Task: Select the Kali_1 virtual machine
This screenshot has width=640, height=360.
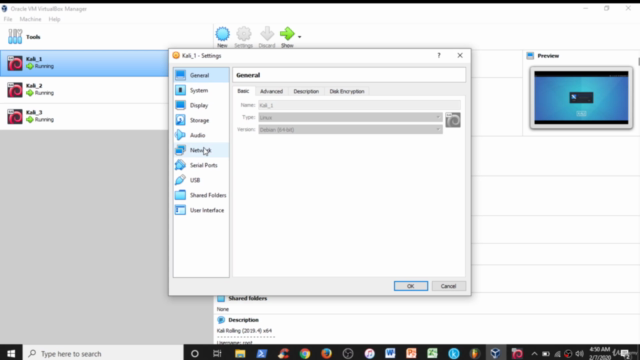Action: (x=84, y=63)
